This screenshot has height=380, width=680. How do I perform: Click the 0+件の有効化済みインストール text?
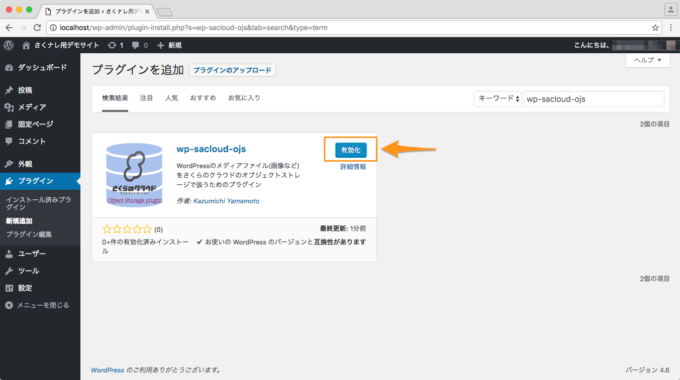coord(145,246)
